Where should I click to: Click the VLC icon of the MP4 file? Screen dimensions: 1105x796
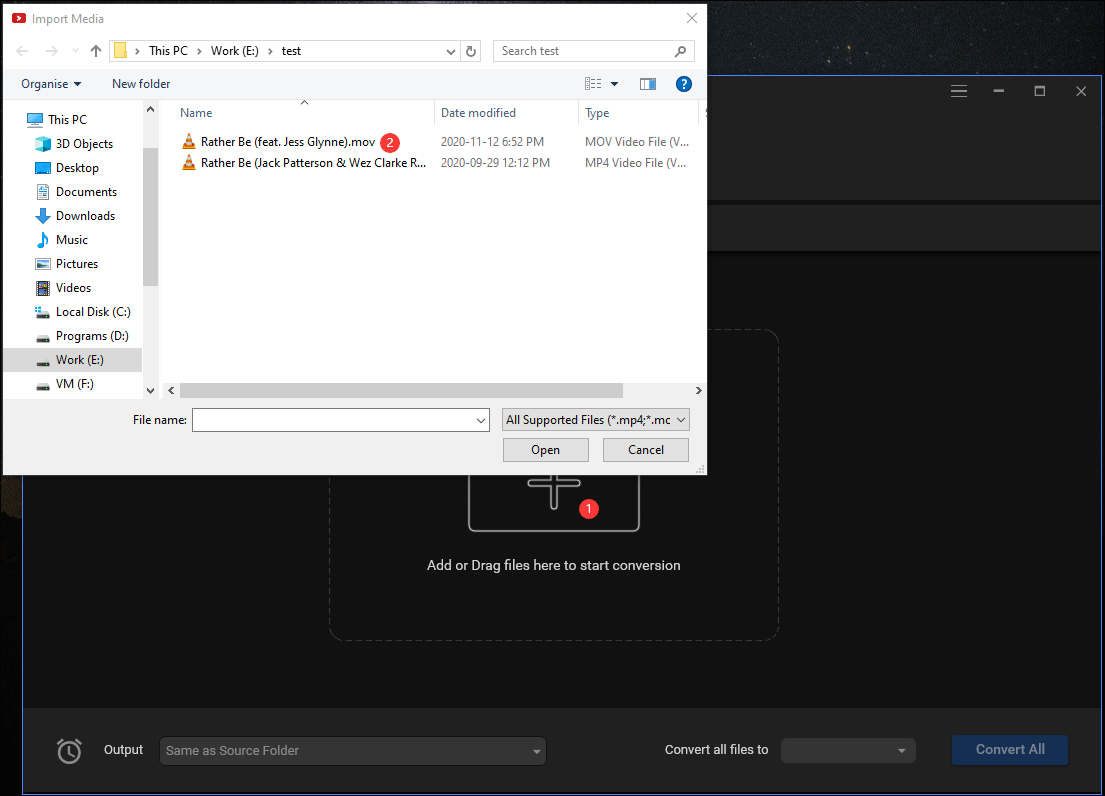click(x=189, y=163)
